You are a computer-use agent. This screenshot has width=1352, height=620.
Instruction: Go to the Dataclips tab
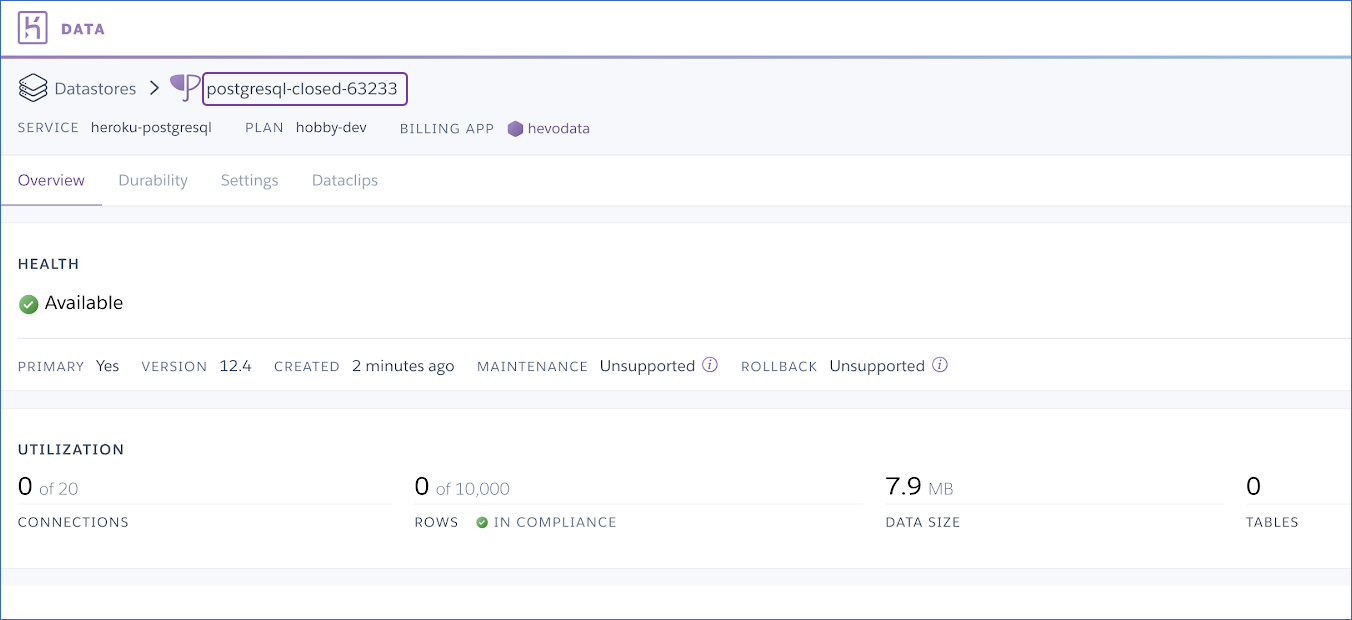(x=345, y=181)
